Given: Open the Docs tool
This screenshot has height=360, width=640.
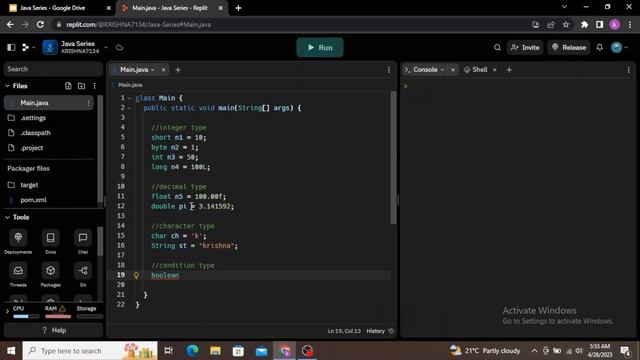Looking at the screenshot, I should click(x=51, y=242).
